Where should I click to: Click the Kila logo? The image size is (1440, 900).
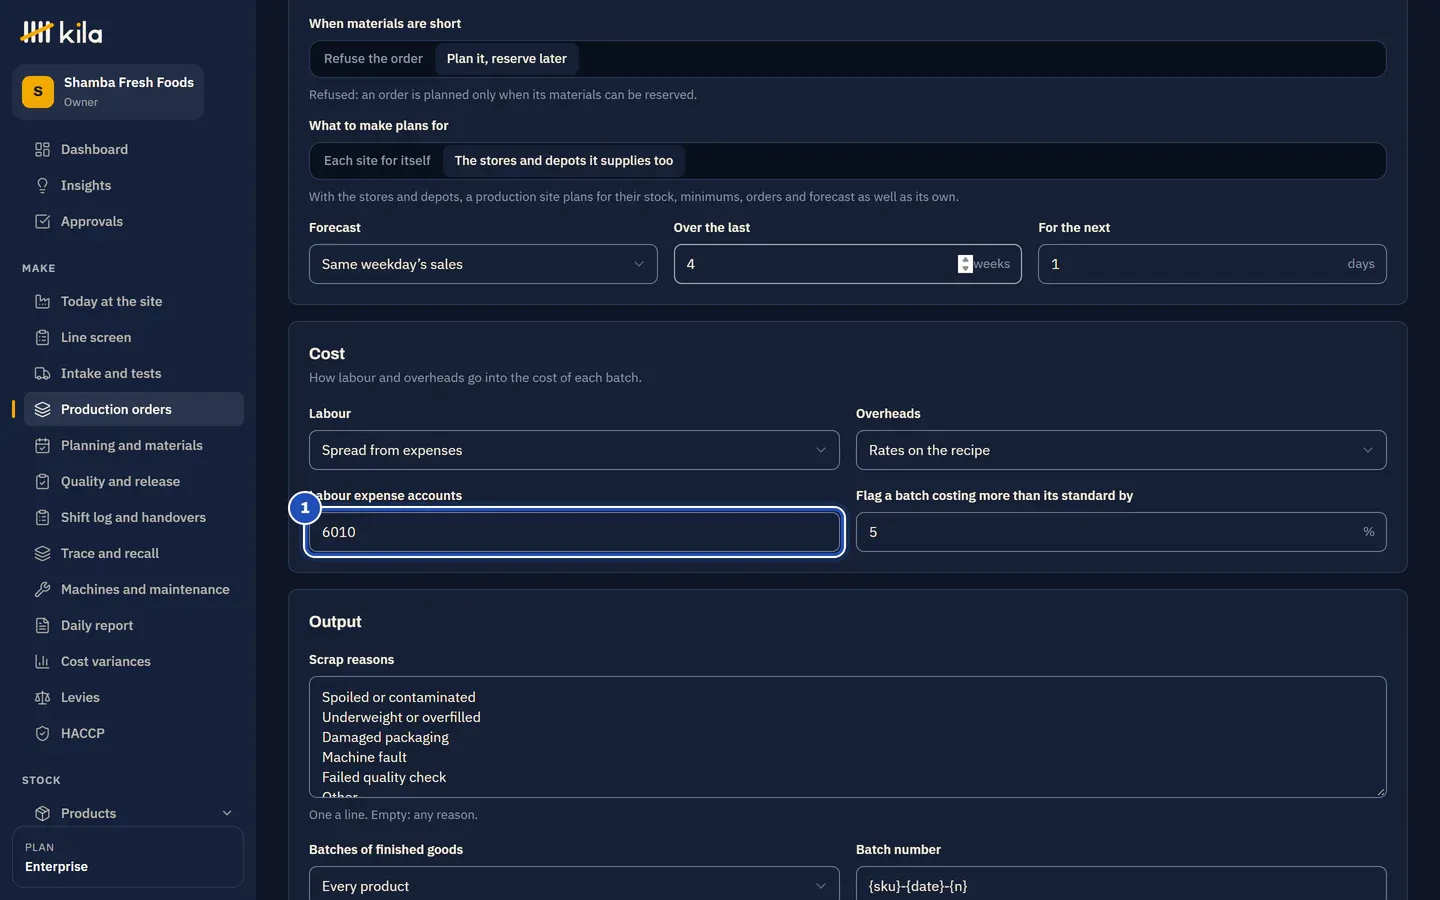click(61, 33)
